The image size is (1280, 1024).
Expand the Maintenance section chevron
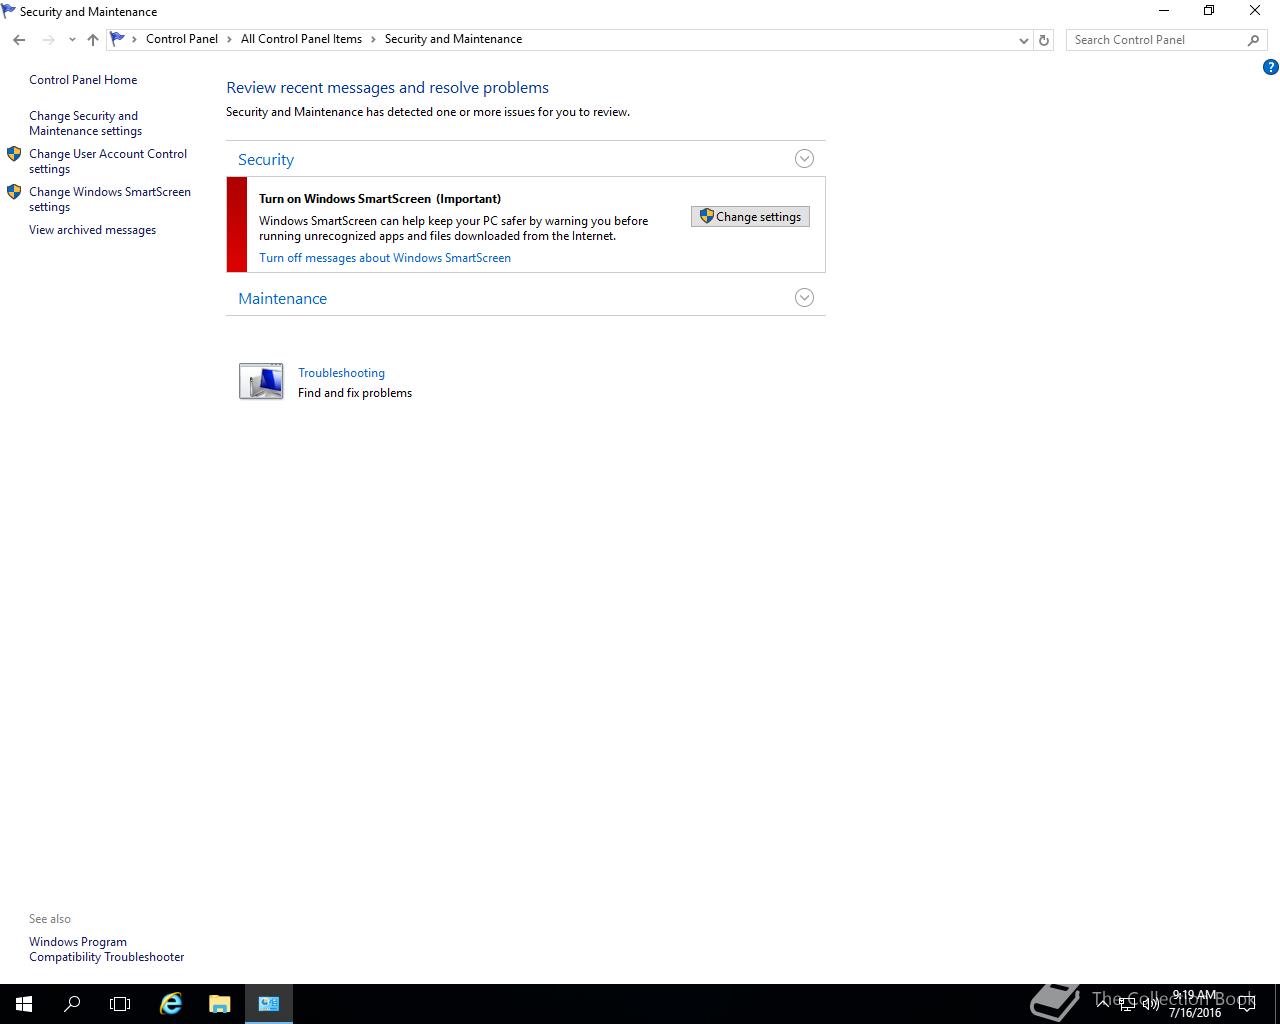point(804,298)
